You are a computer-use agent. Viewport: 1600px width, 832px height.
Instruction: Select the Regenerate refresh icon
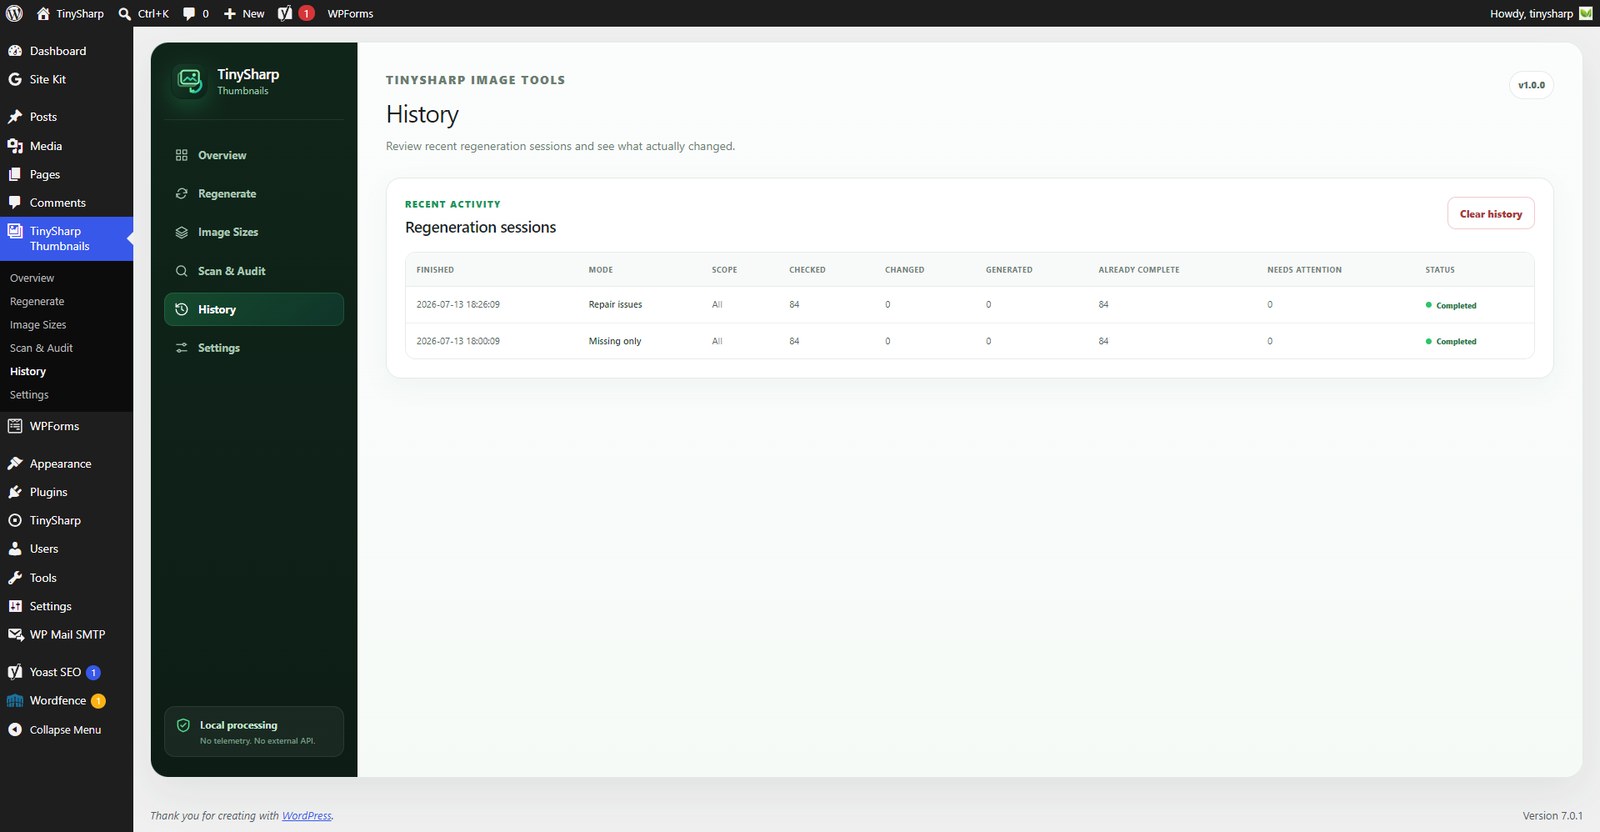181,194
